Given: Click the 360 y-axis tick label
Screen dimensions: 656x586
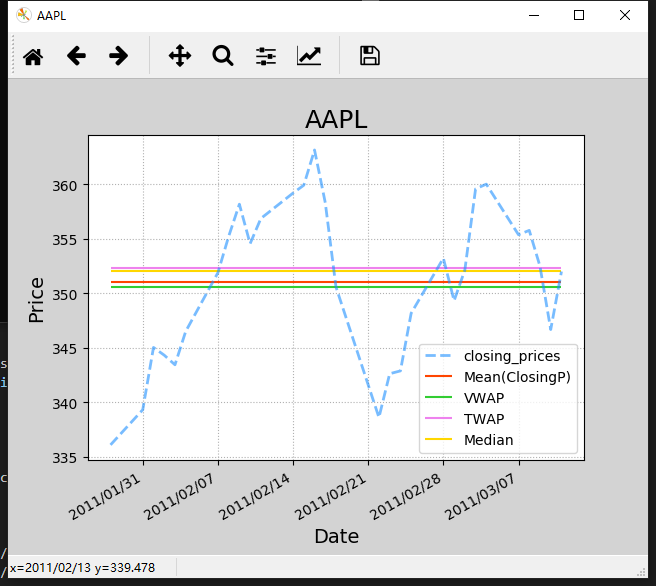Looking at the screenshot, I should pos(65,186).
